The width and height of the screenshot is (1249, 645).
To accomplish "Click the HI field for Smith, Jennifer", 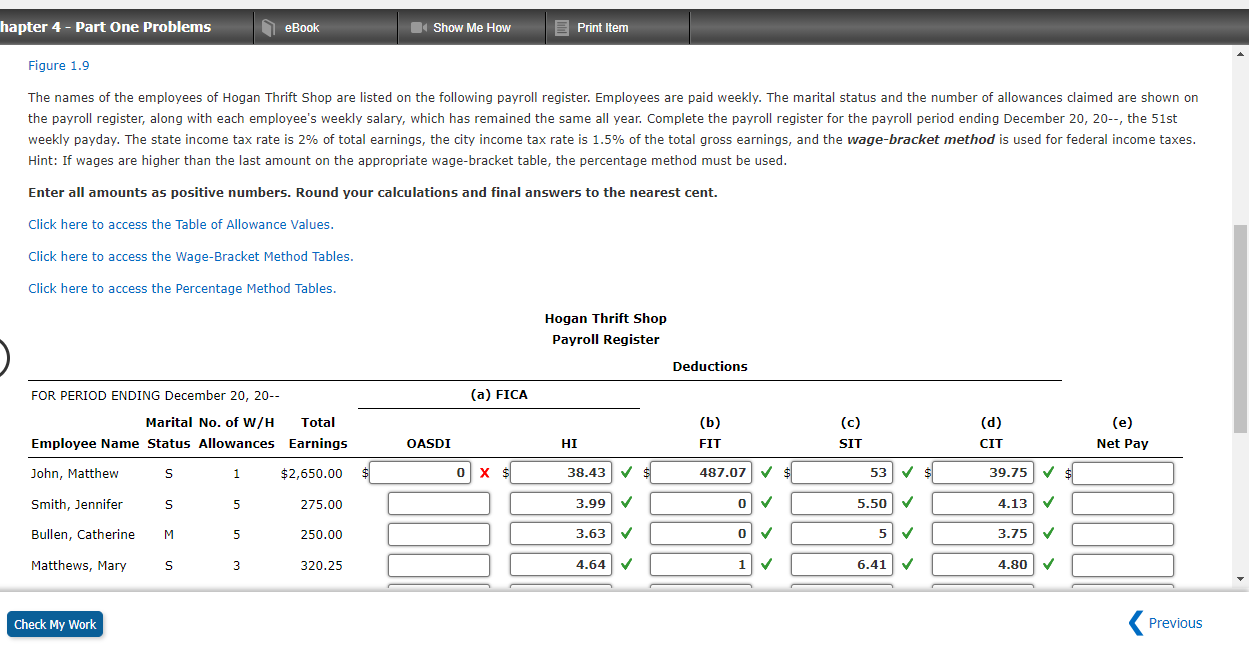I will coord(562,504).
